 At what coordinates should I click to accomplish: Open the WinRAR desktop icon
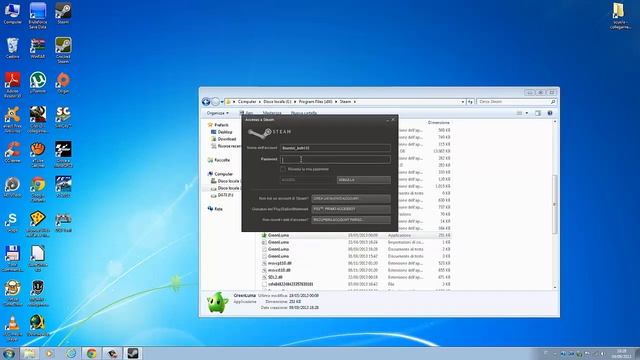[x=38, y=48]
